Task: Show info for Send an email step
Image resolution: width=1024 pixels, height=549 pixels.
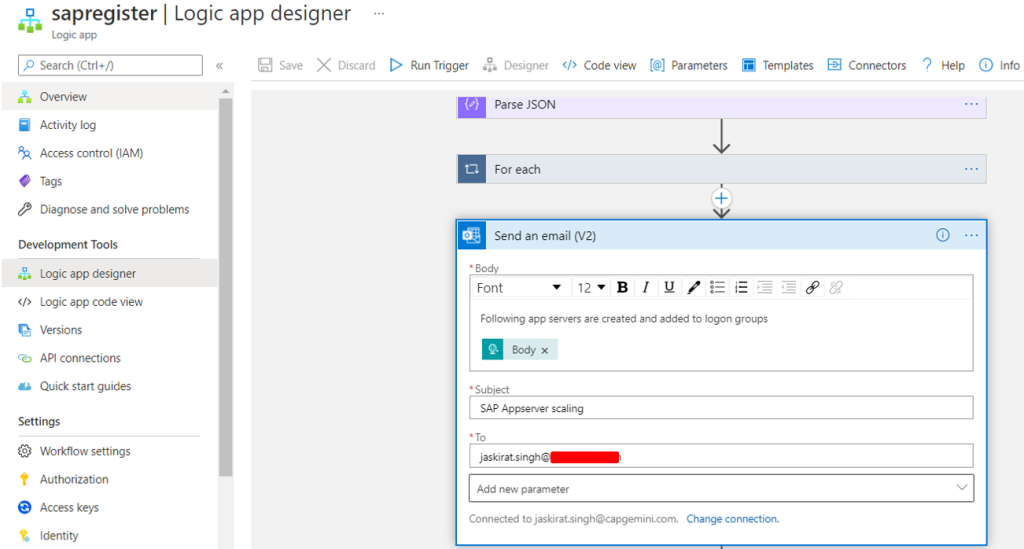Action: (x=942, y=235)
